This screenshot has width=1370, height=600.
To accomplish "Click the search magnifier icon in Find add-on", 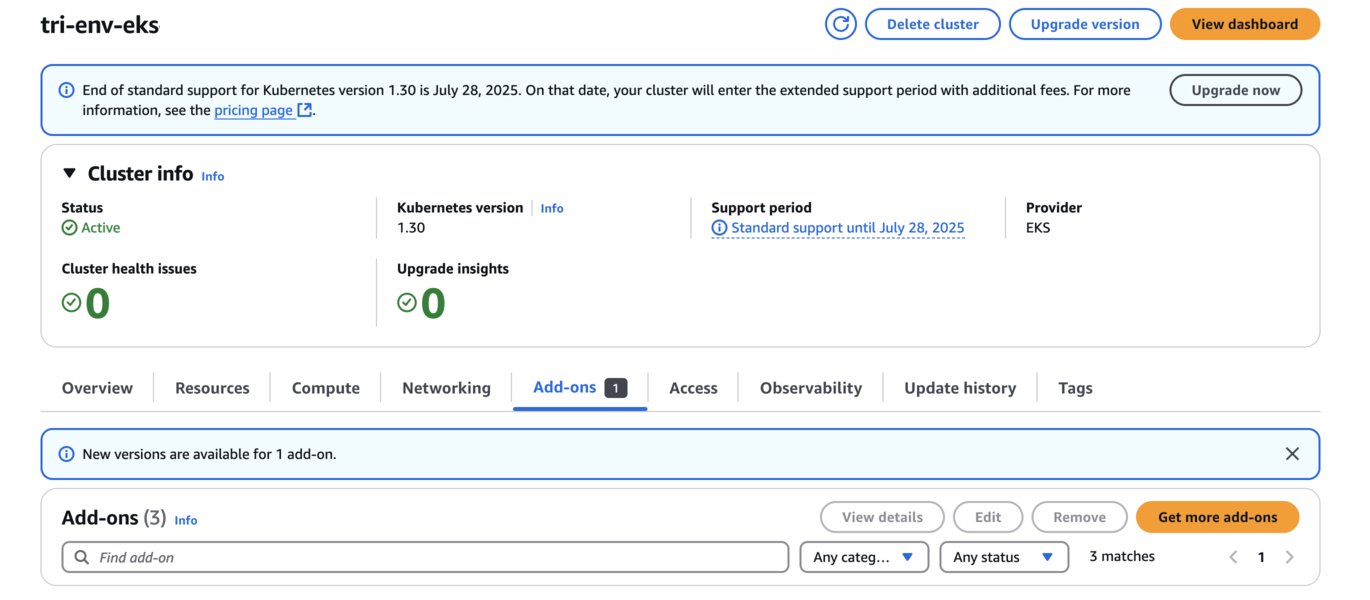I will [82, 557].
